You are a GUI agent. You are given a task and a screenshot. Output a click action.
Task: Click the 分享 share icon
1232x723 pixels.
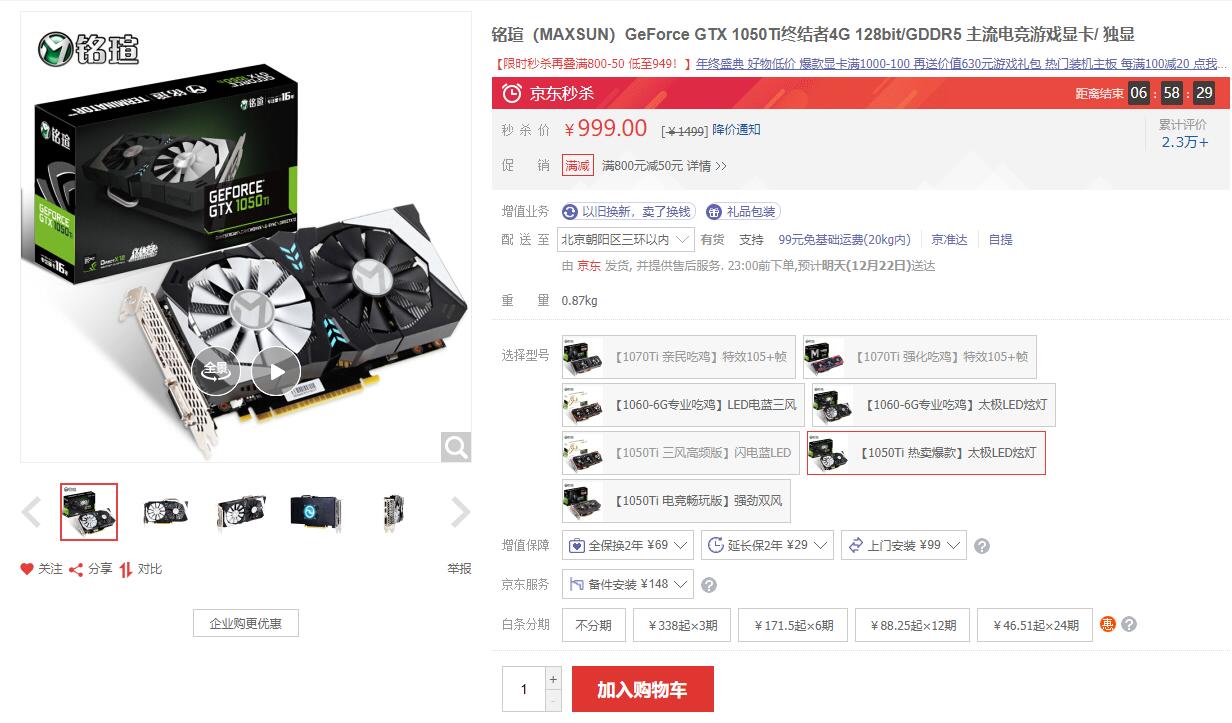(x=76, y=569)
